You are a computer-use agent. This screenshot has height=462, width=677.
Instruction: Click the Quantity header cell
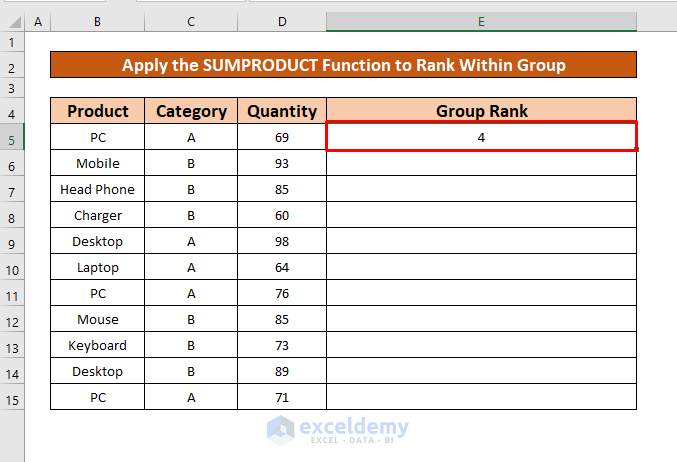click(282, 111)
